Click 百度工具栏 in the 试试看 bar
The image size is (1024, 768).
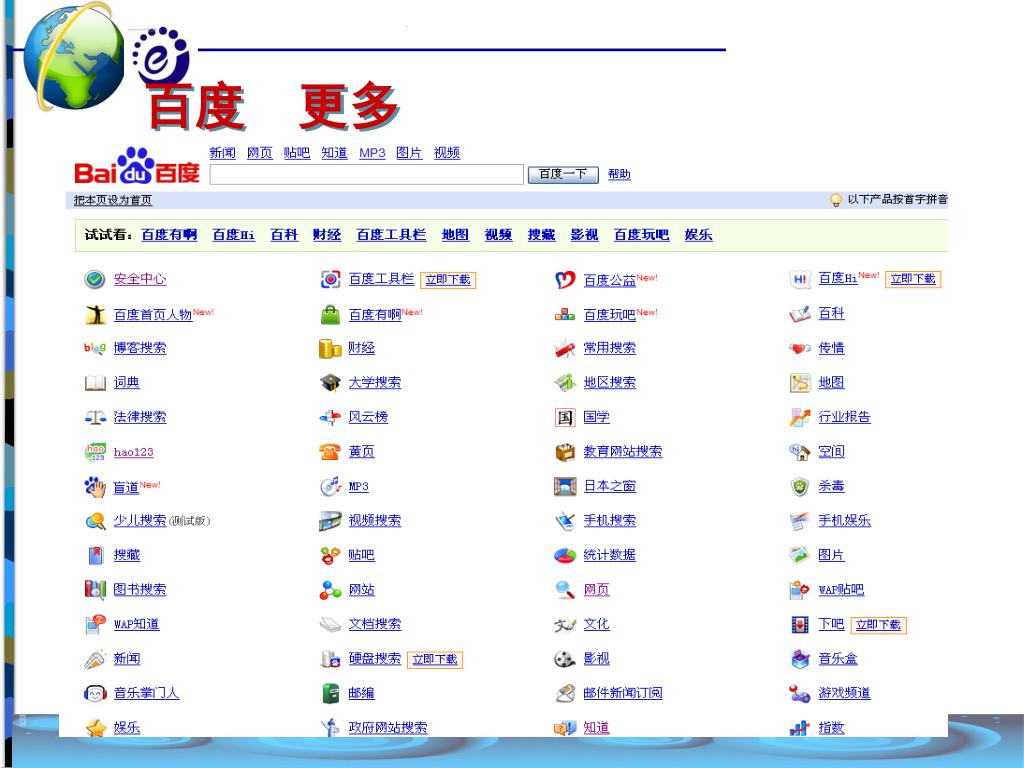(x=391, y=235)
